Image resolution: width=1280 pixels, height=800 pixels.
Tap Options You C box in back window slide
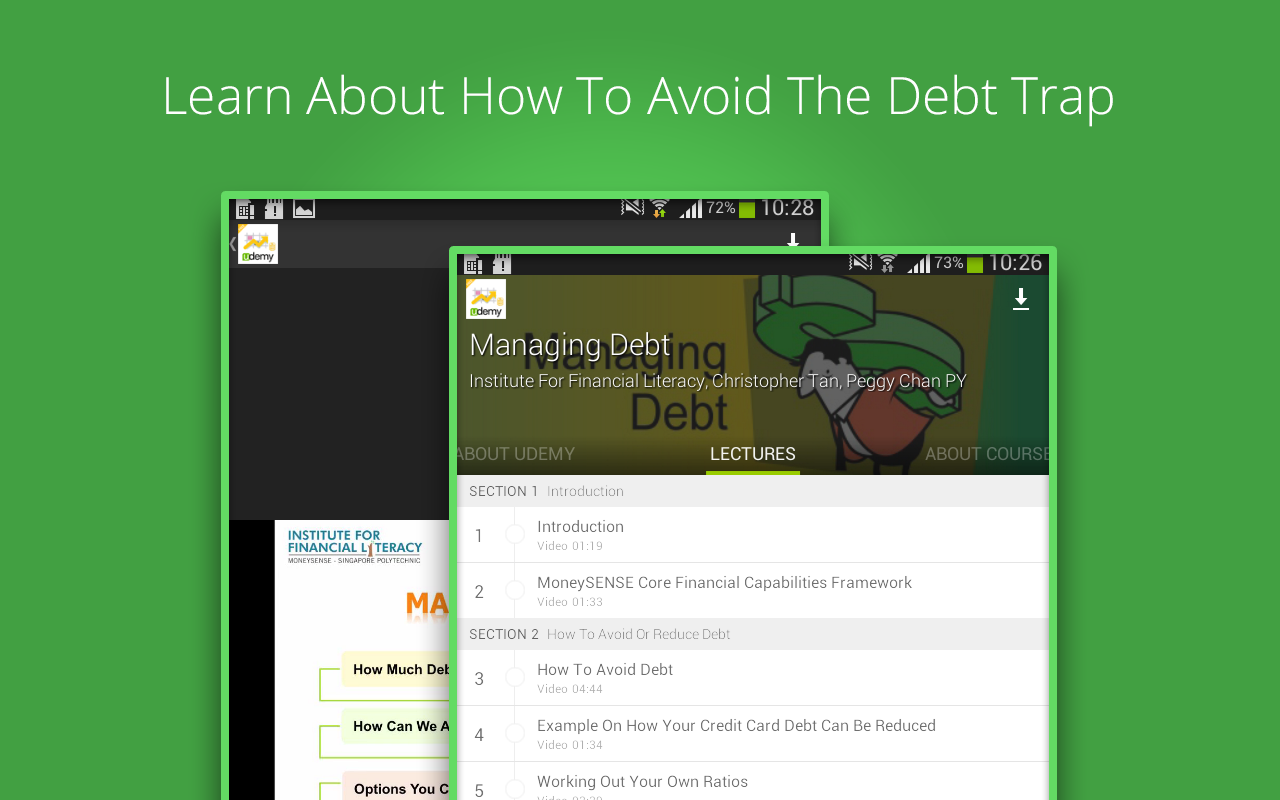click(x=396, y=788)
